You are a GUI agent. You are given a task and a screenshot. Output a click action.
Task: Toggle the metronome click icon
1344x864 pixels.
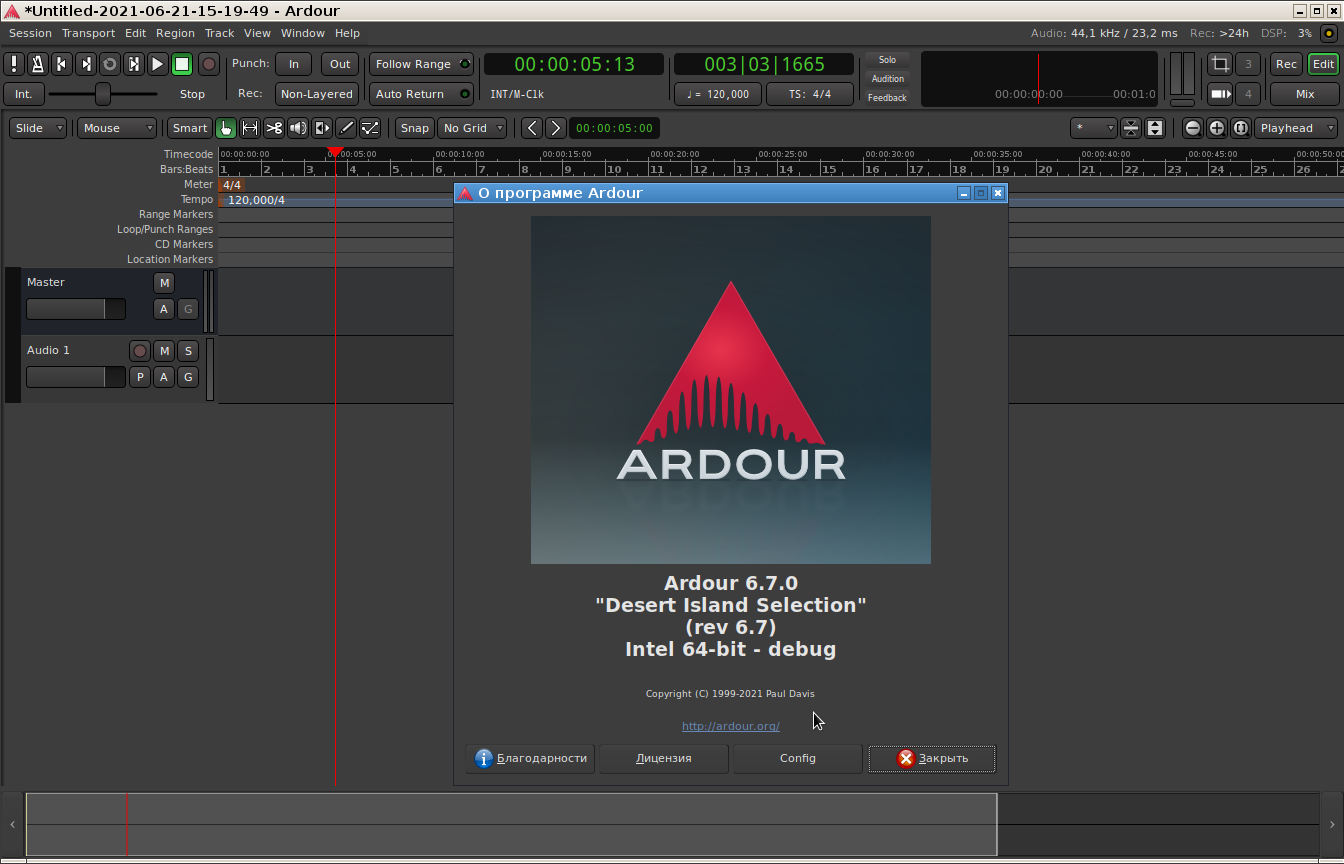pos(38,64)
